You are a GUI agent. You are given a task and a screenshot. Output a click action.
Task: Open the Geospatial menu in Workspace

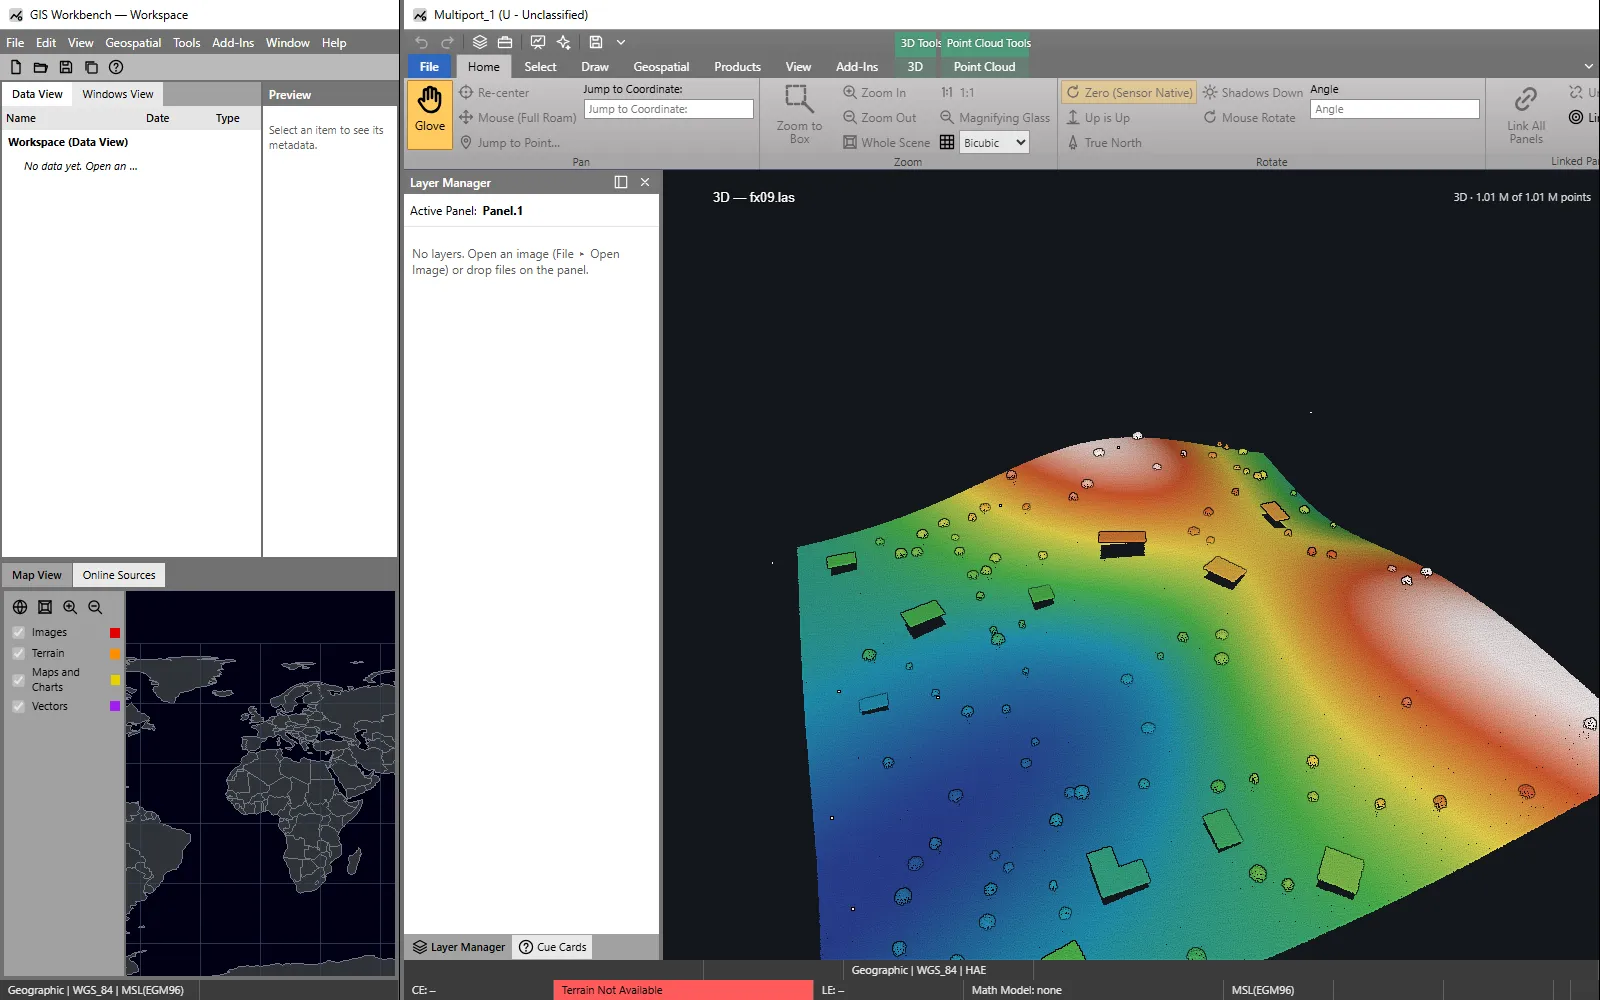point(133,43)
